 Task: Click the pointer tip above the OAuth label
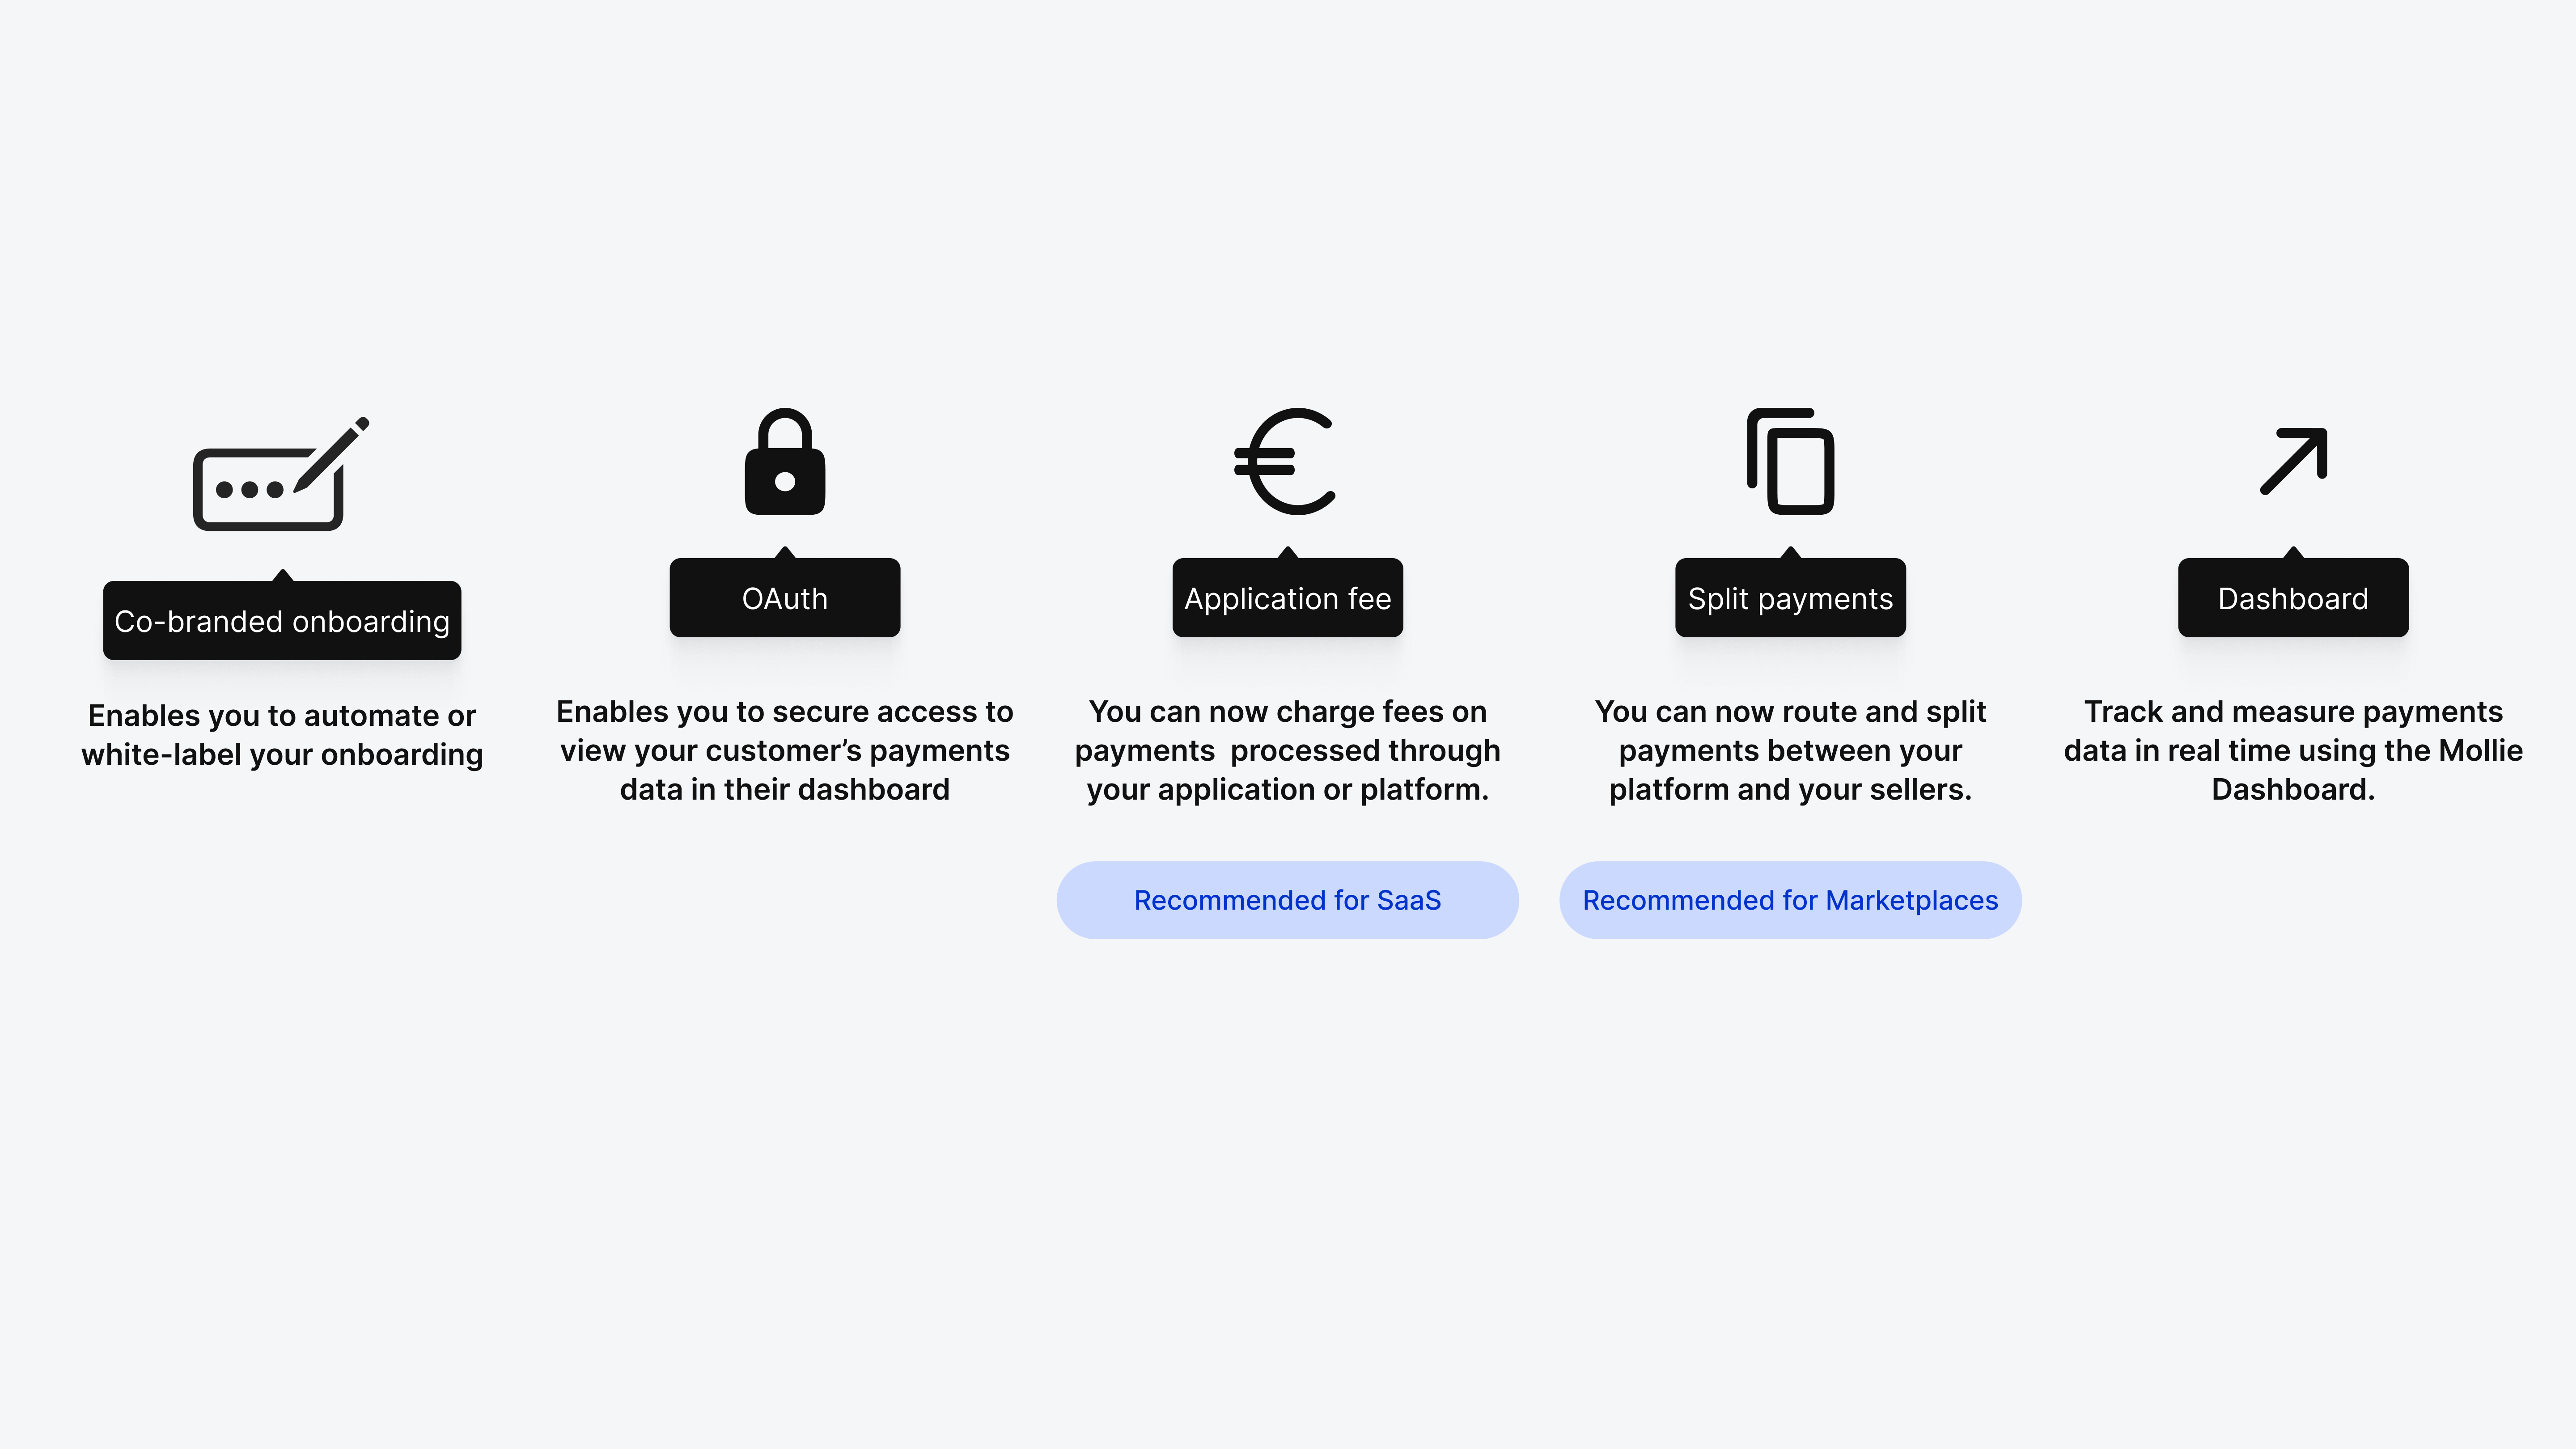tap(785, 552)
